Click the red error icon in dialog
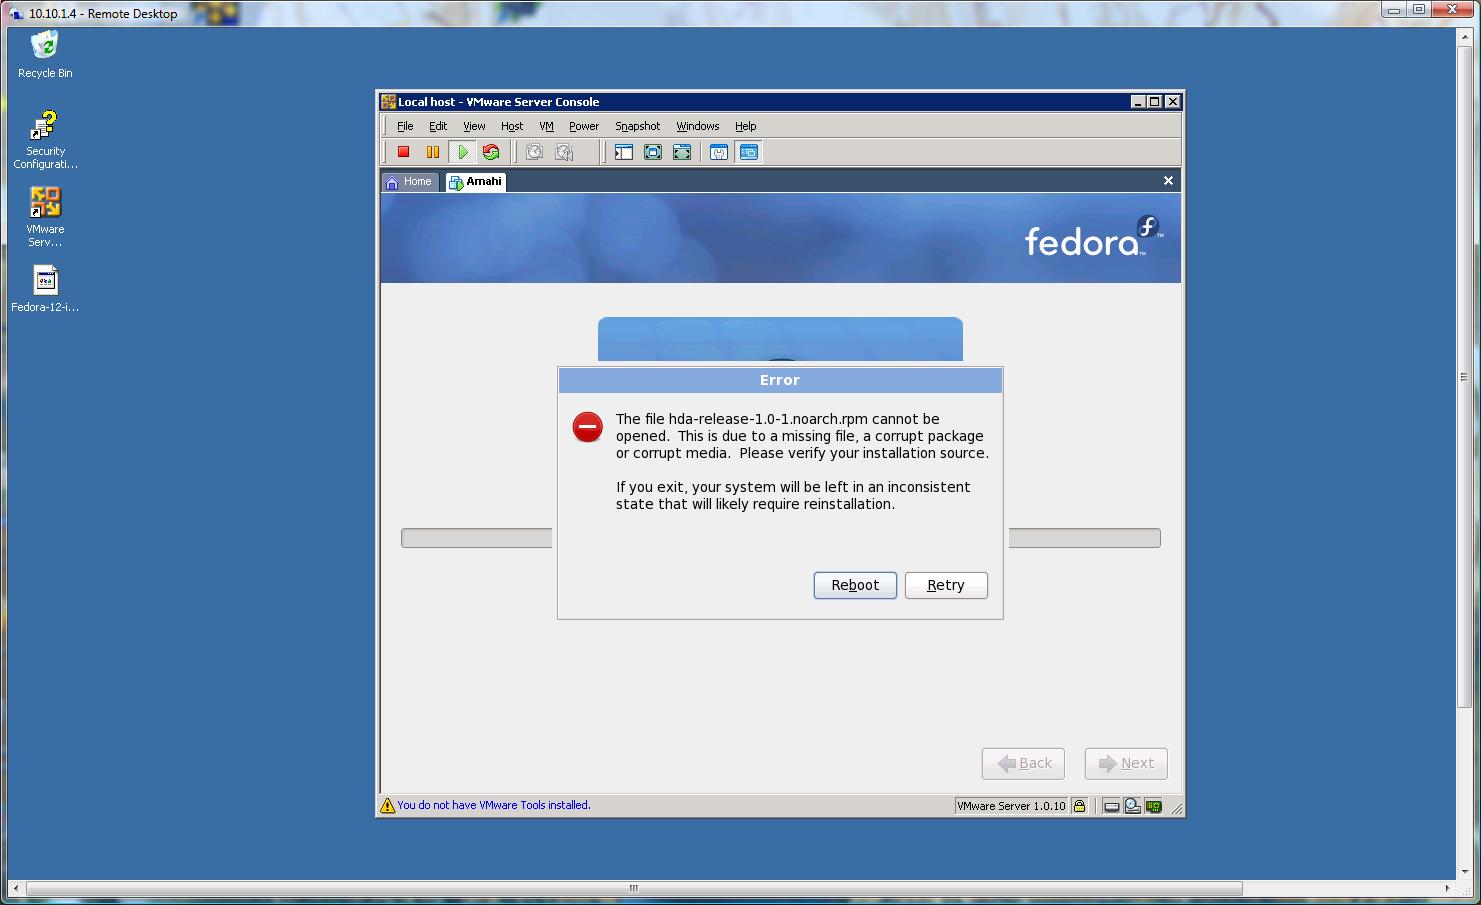The image size is (1481, 905). [x=588, y=427]
